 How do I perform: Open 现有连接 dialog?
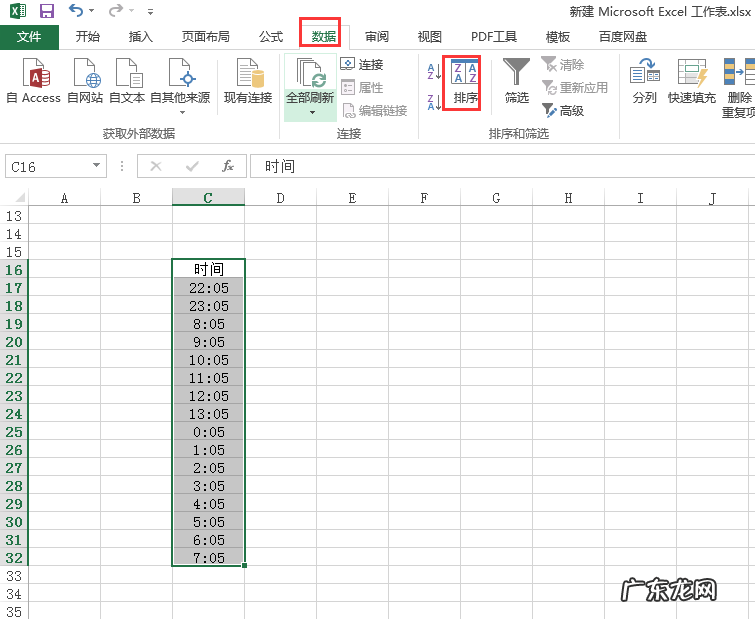(248, 81)
